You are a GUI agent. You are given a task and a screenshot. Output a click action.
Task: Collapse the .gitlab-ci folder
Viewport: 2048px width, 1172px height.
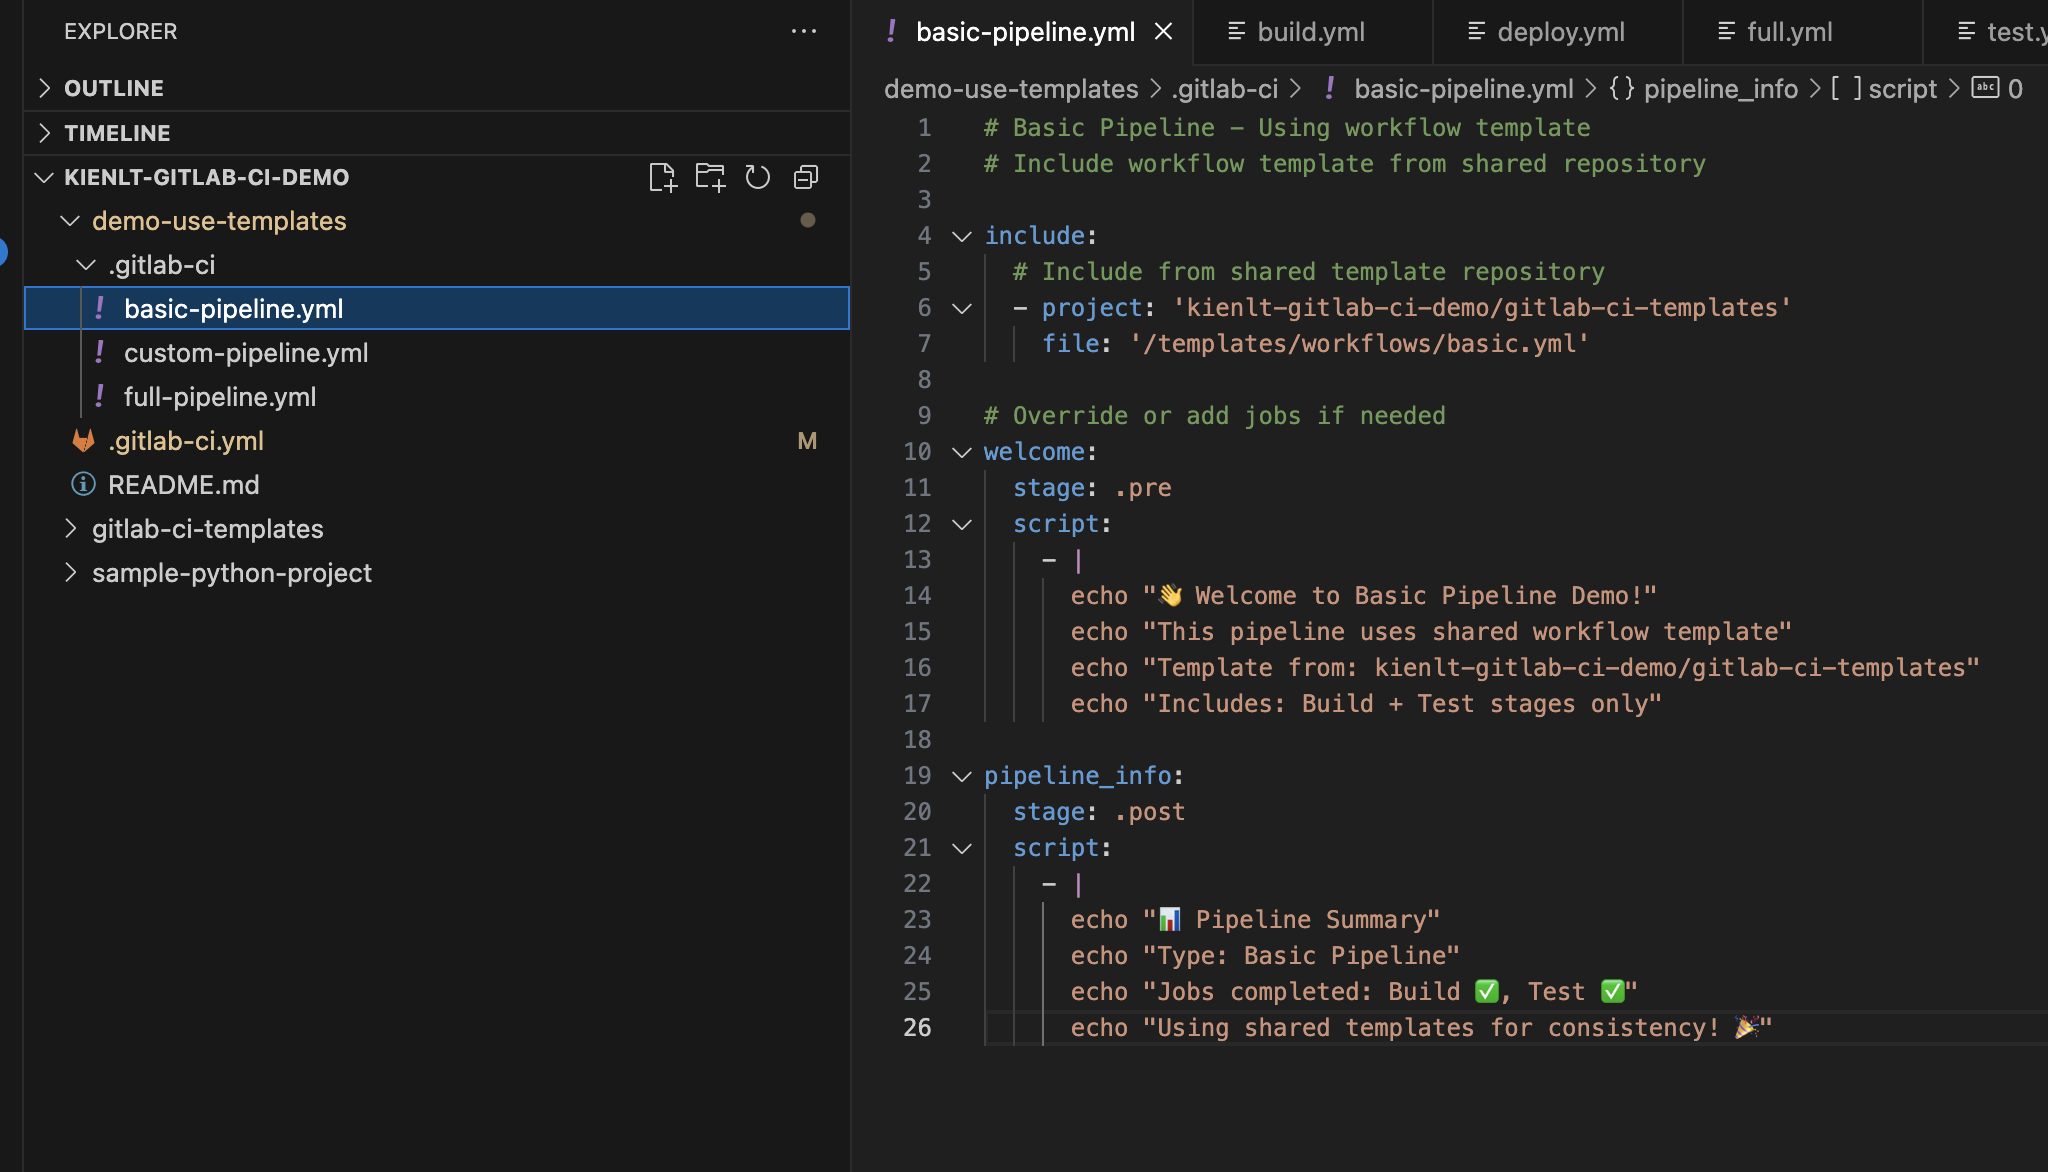tap(84, 264)
